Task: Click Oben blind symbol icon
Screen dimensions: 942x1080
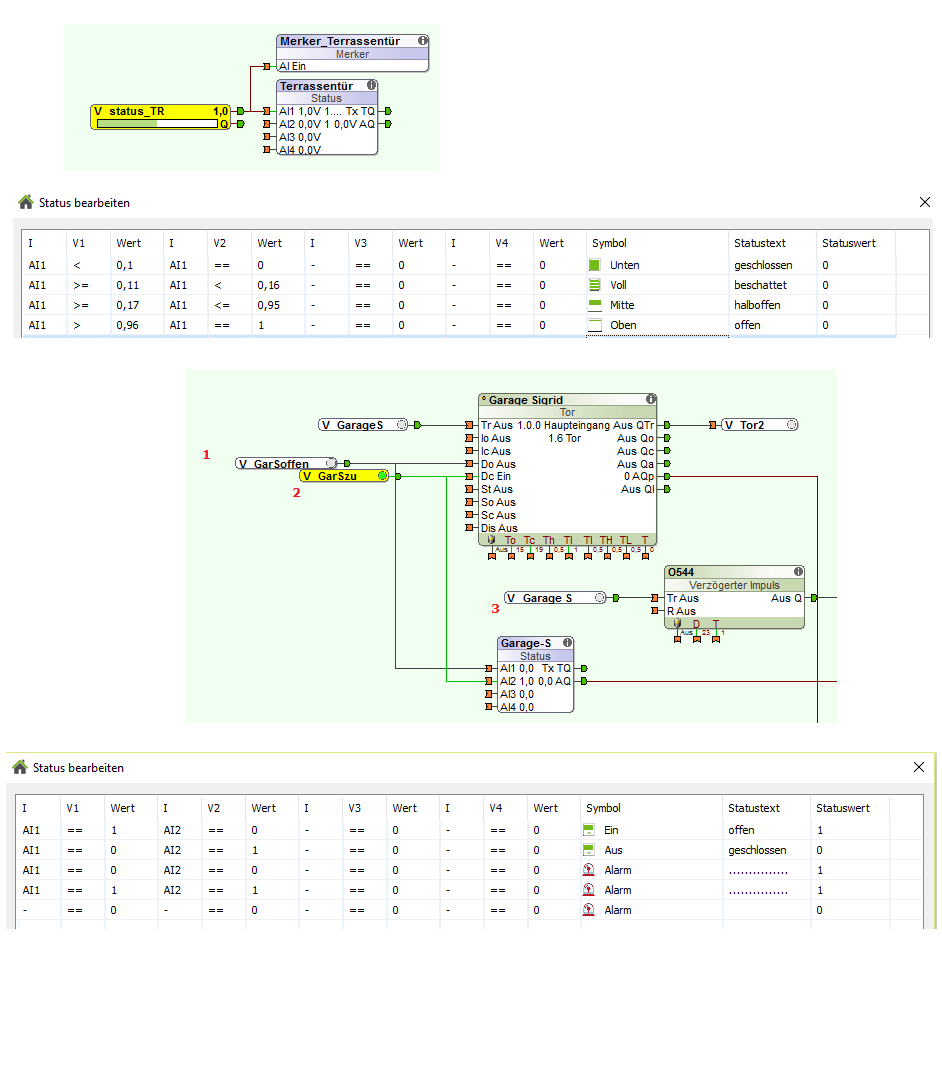Action: (594, 325)
